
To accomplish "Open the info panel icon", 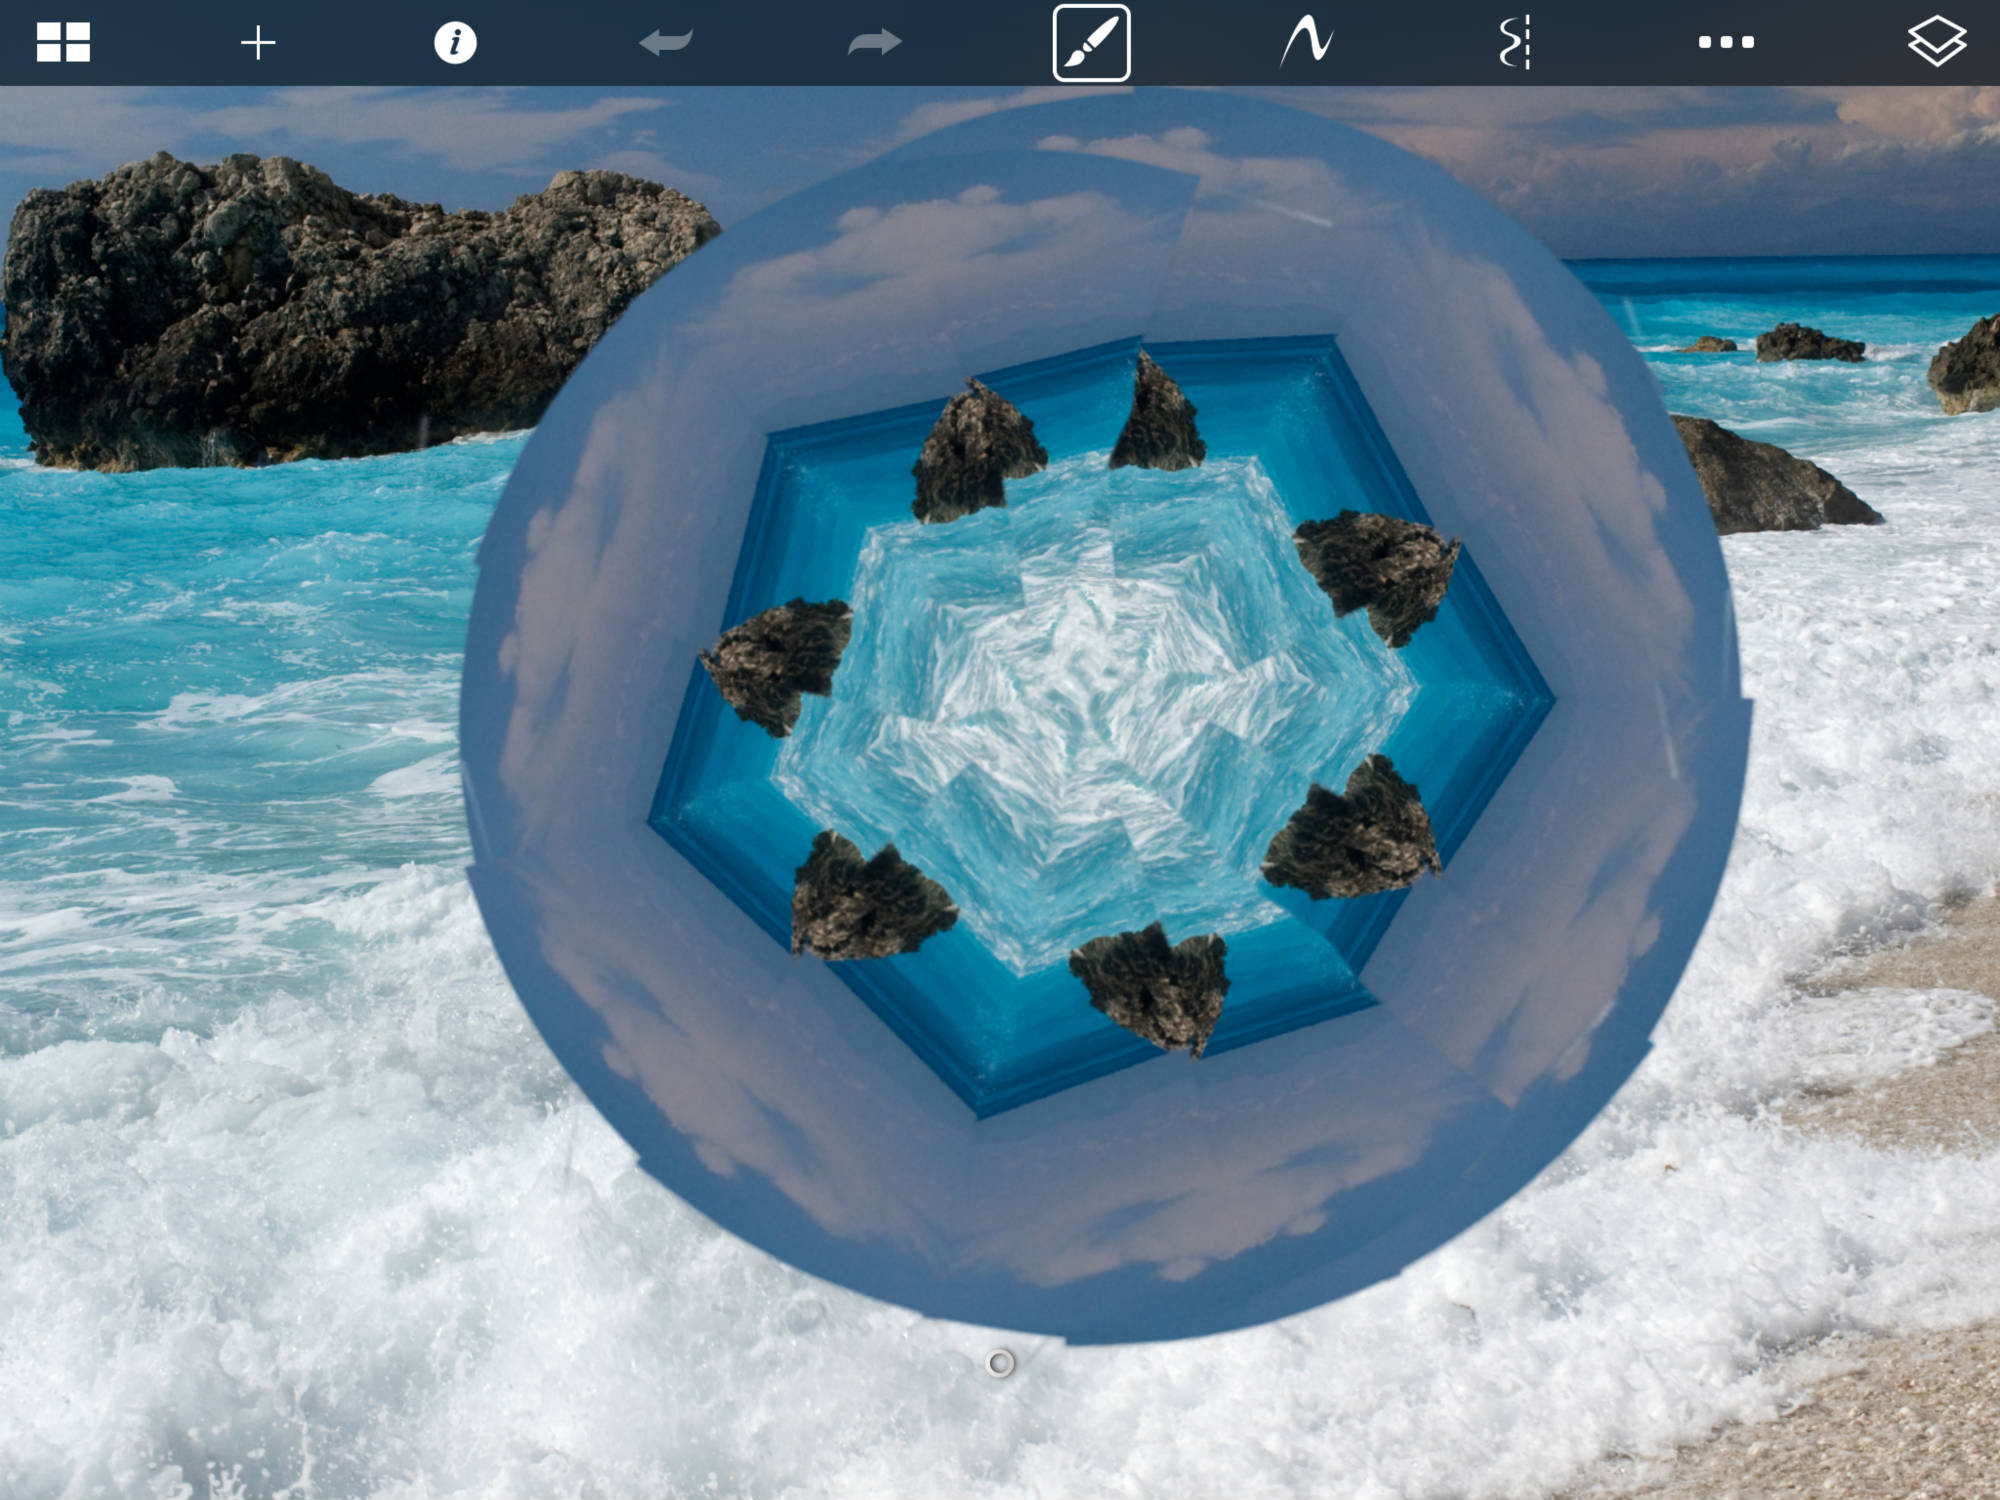I will (455, 43).
